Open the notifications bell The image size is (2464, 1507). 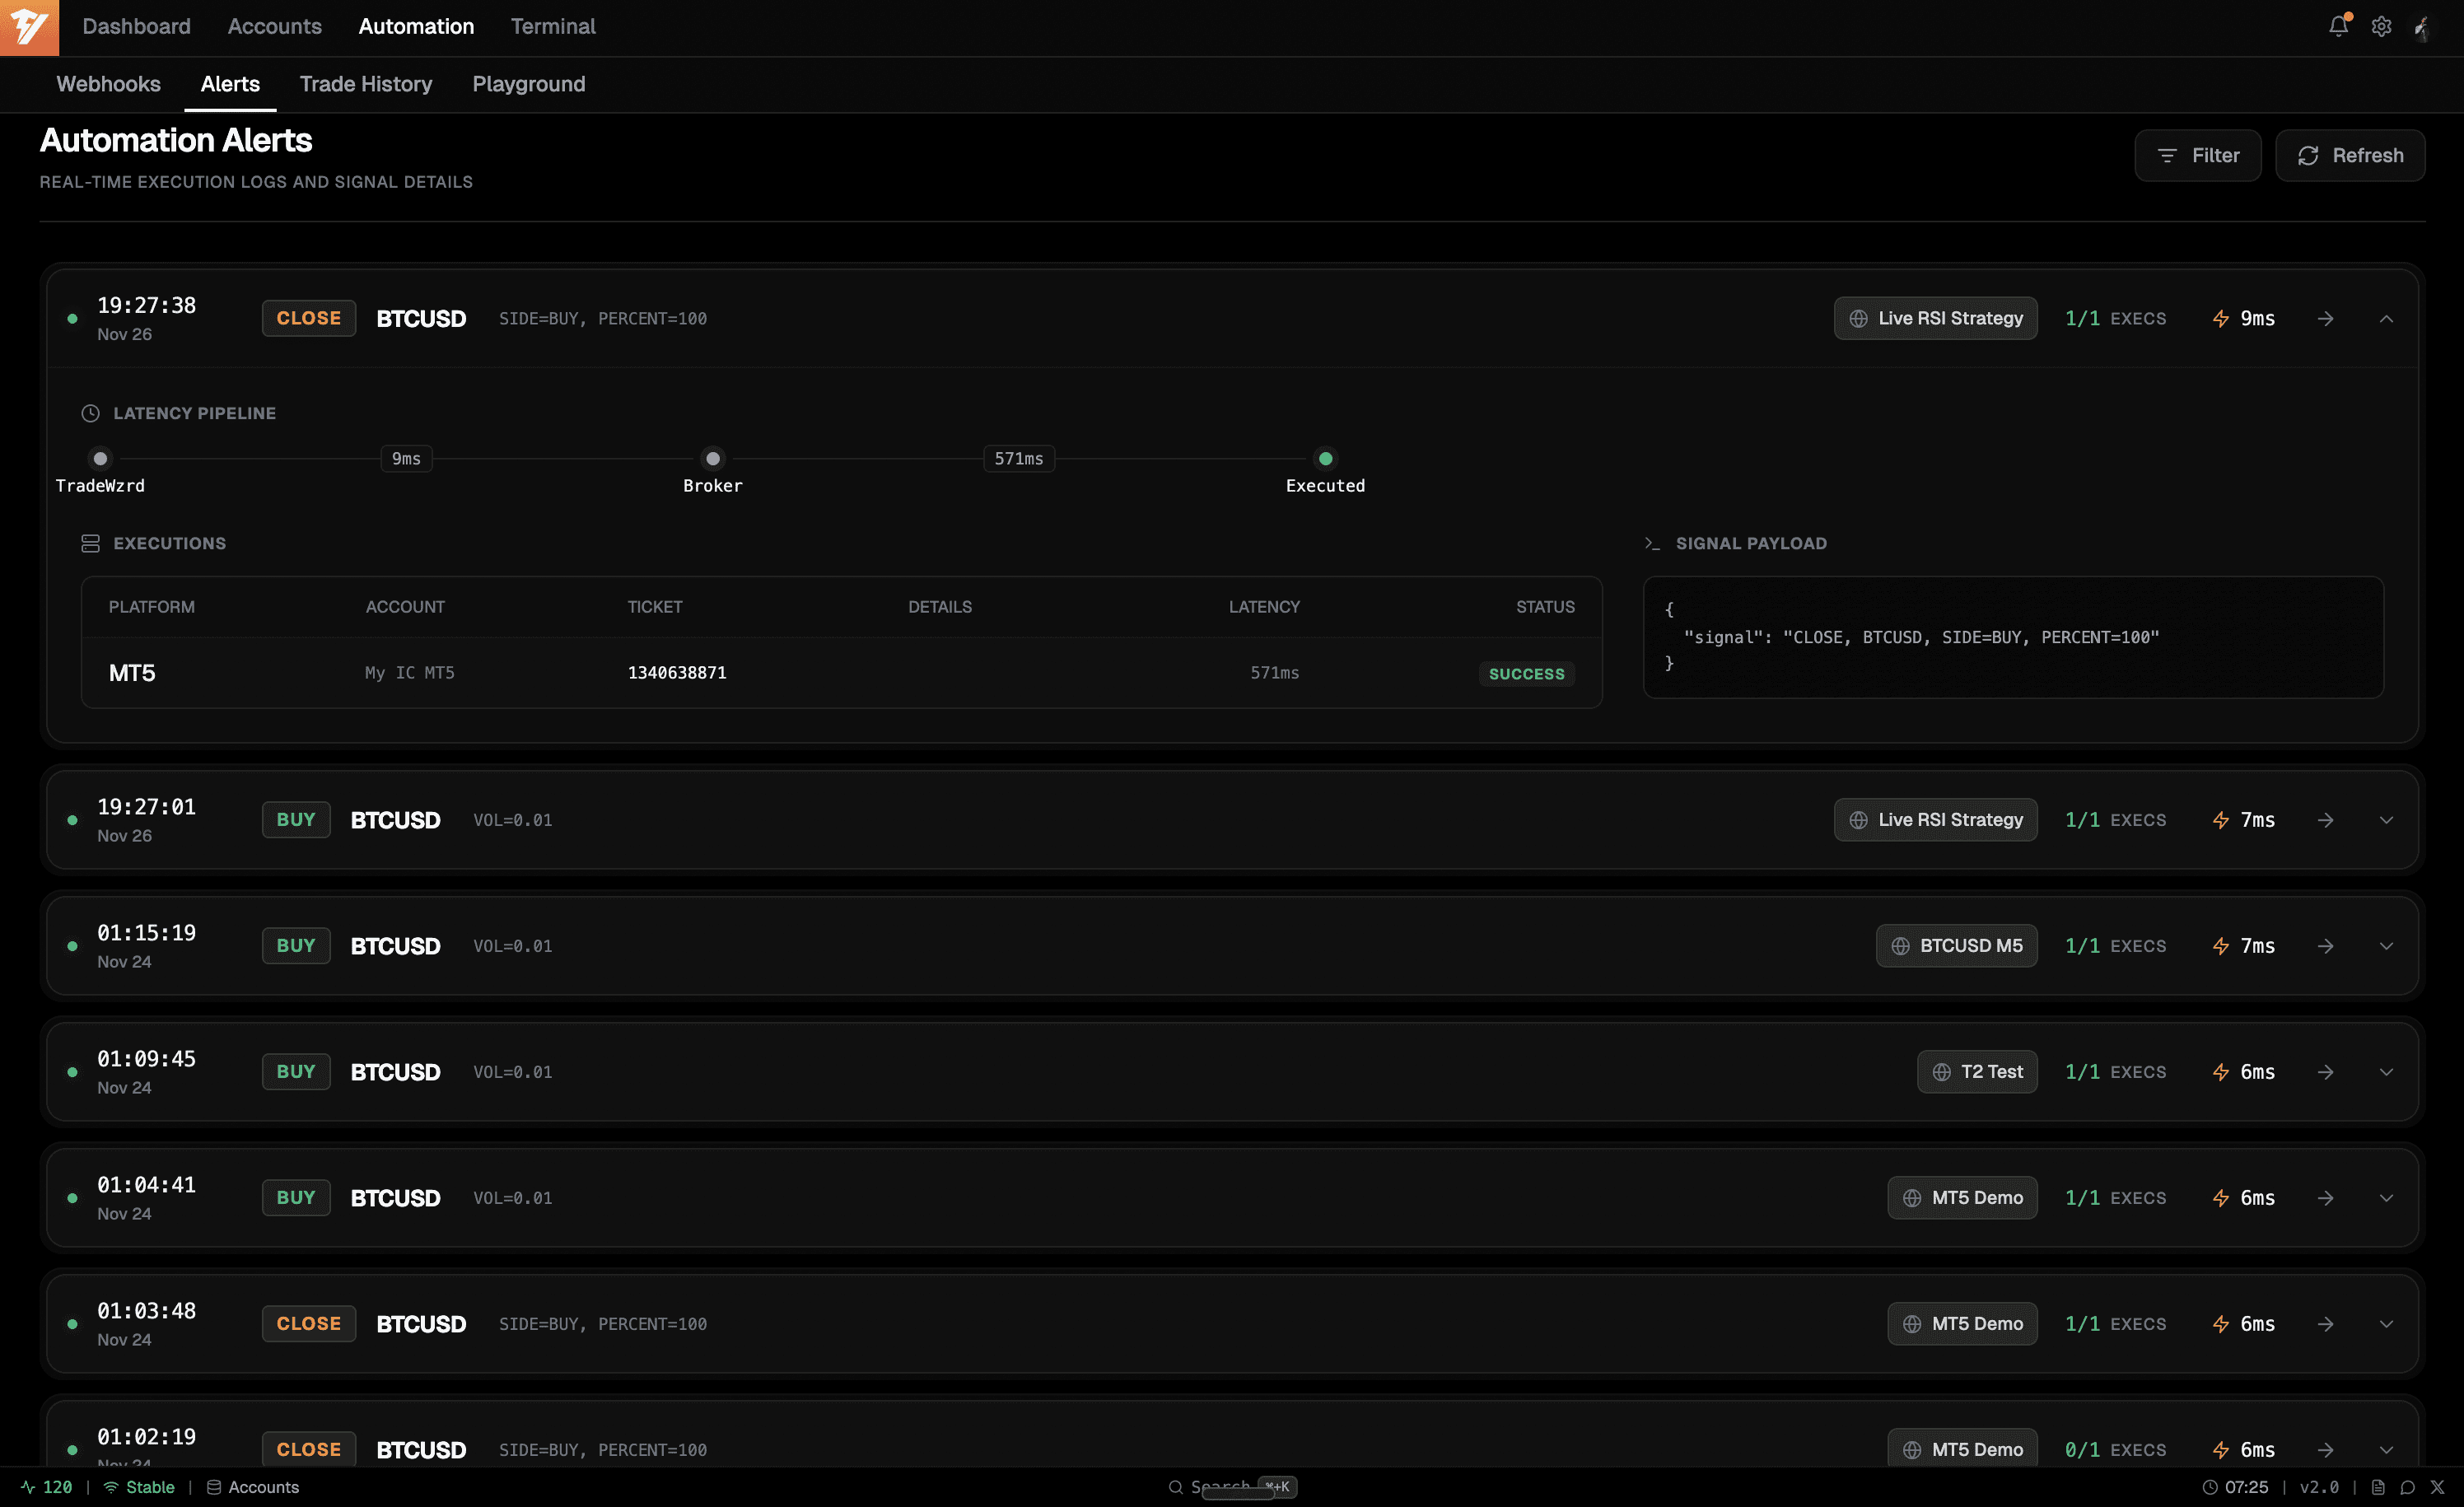[x=2338, y=26]
